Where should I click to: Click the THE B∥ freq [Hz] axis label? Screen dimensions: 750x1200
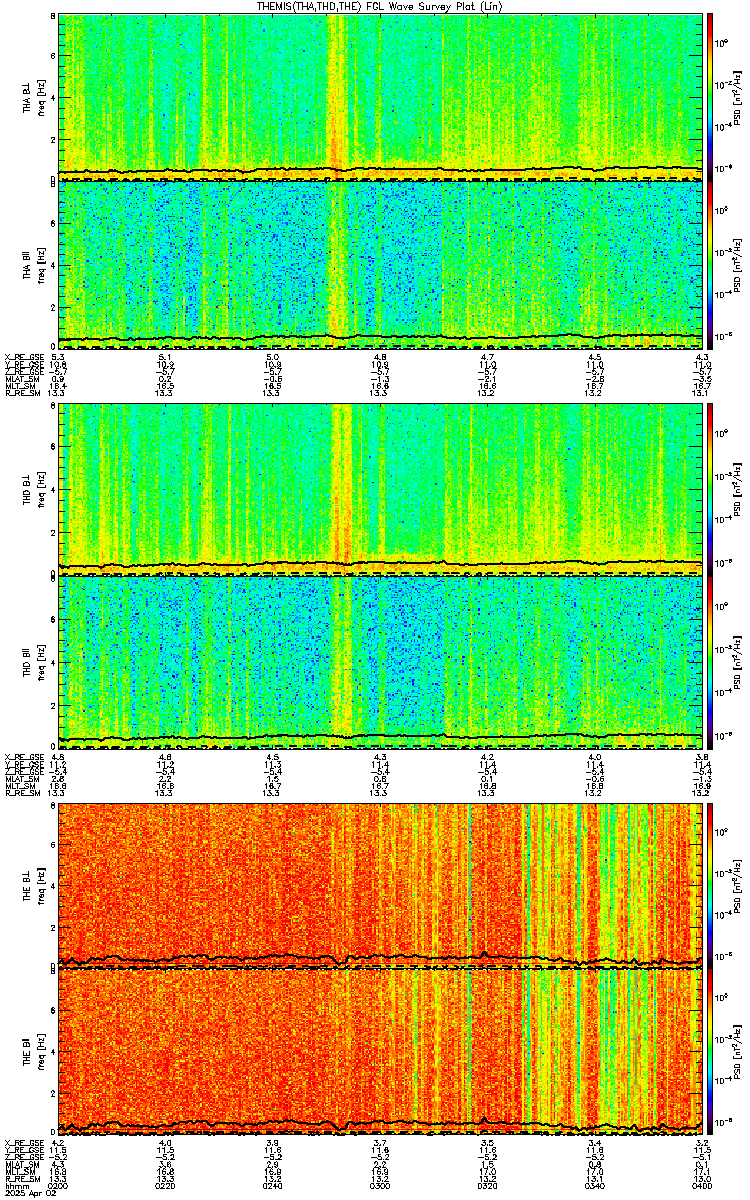(41, 1054)
